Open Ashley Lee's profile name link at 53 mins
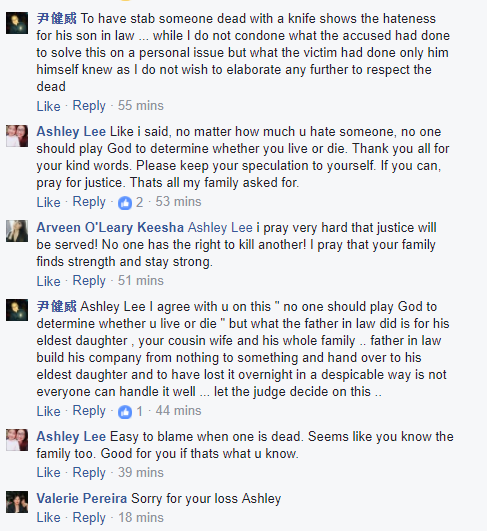The image size is (487, 531). coord(71,131)
